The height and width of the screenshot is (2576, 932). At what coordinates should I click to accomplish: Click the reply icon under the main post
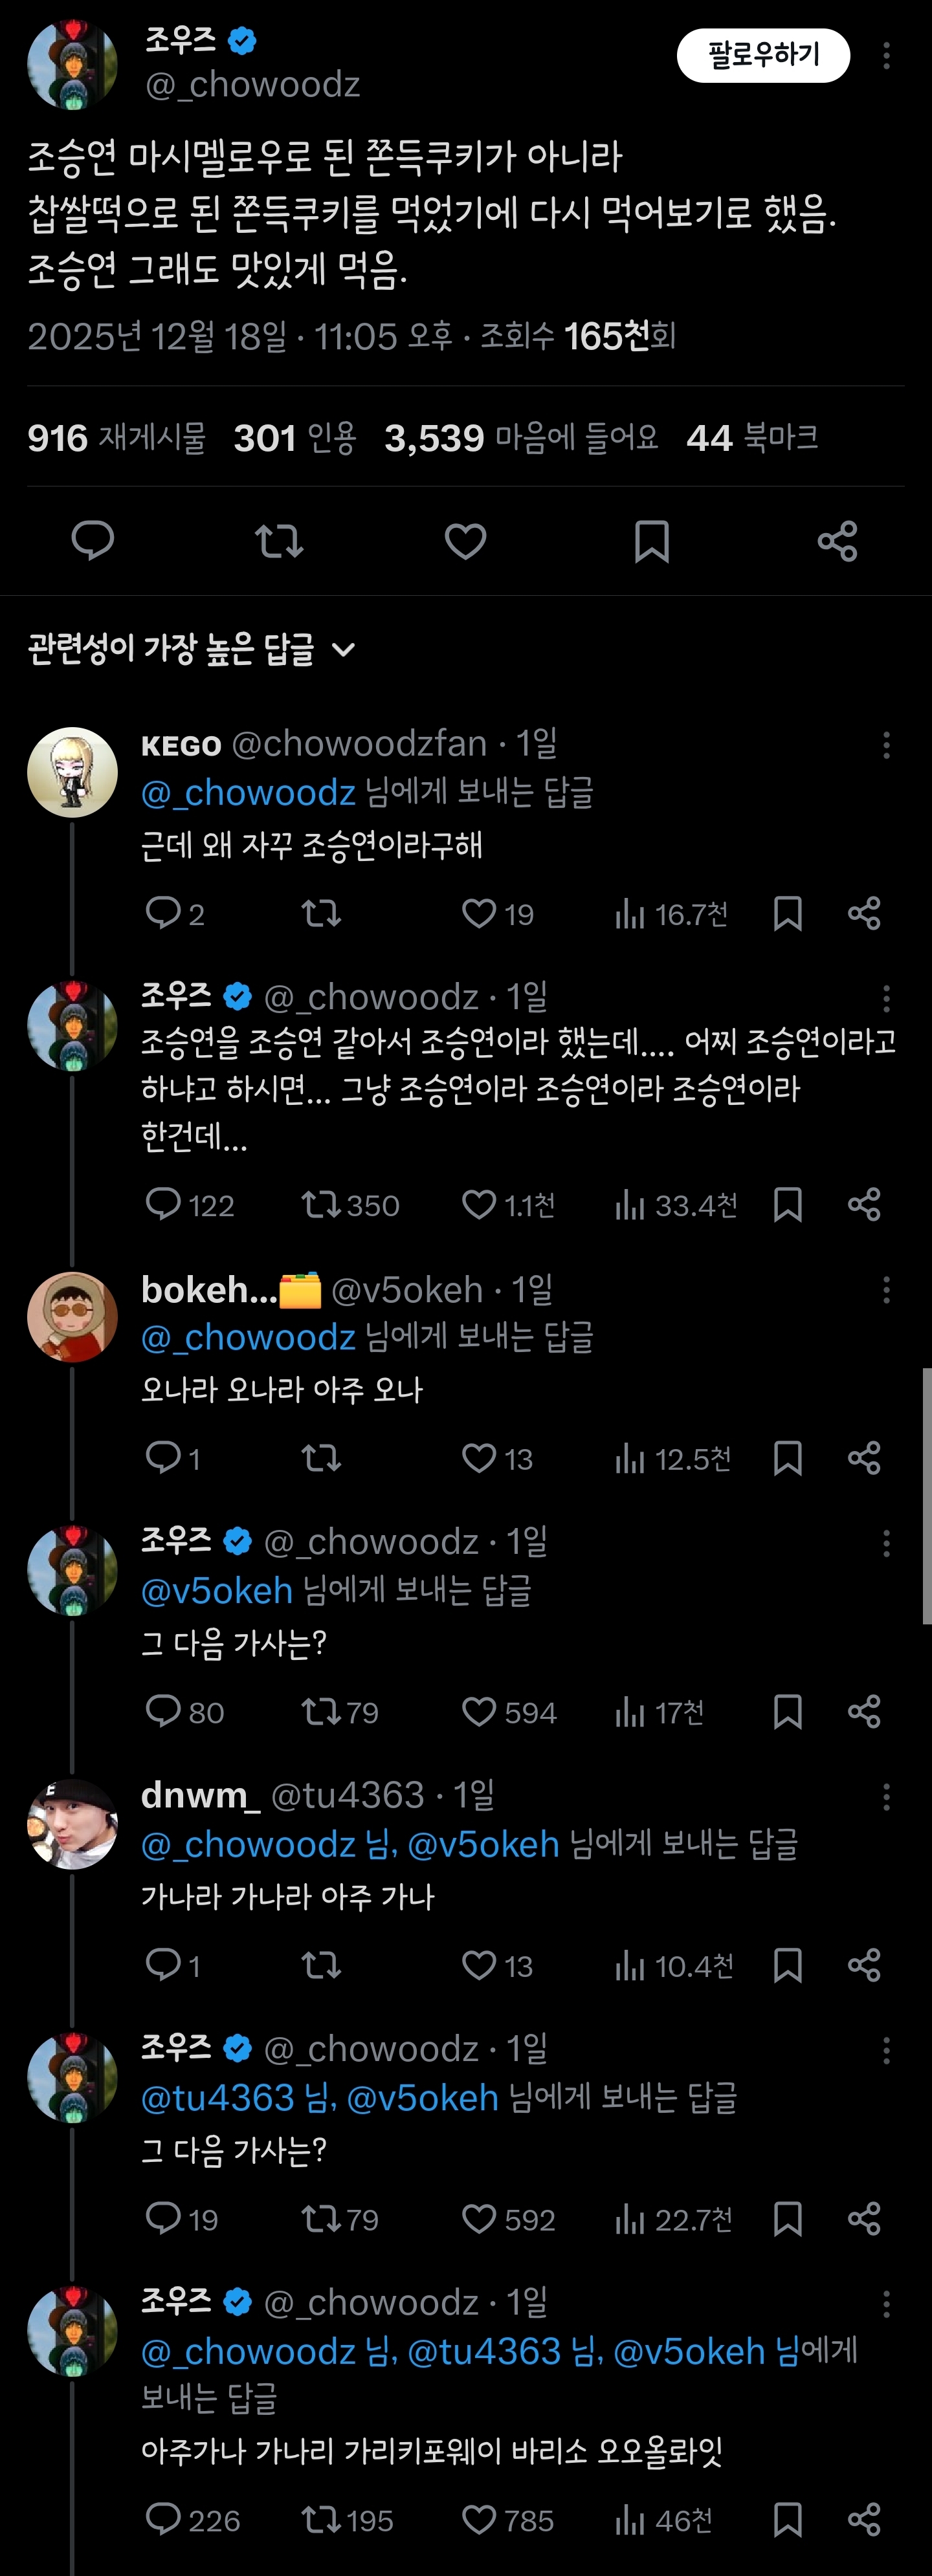tap(93, 541)
